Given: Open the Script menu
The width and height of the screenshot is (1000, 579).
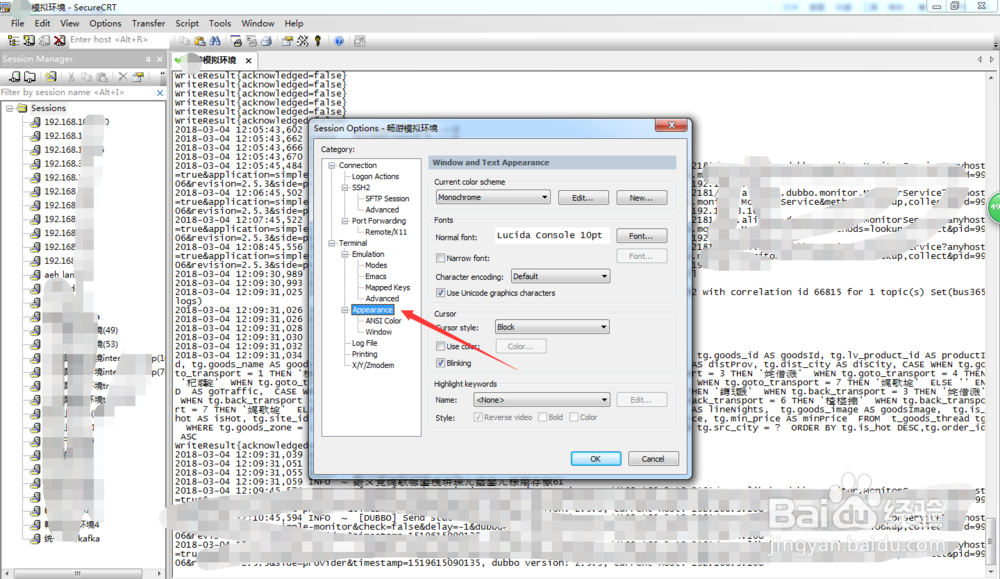Looking at the screenshot, I should click(187, 23).
